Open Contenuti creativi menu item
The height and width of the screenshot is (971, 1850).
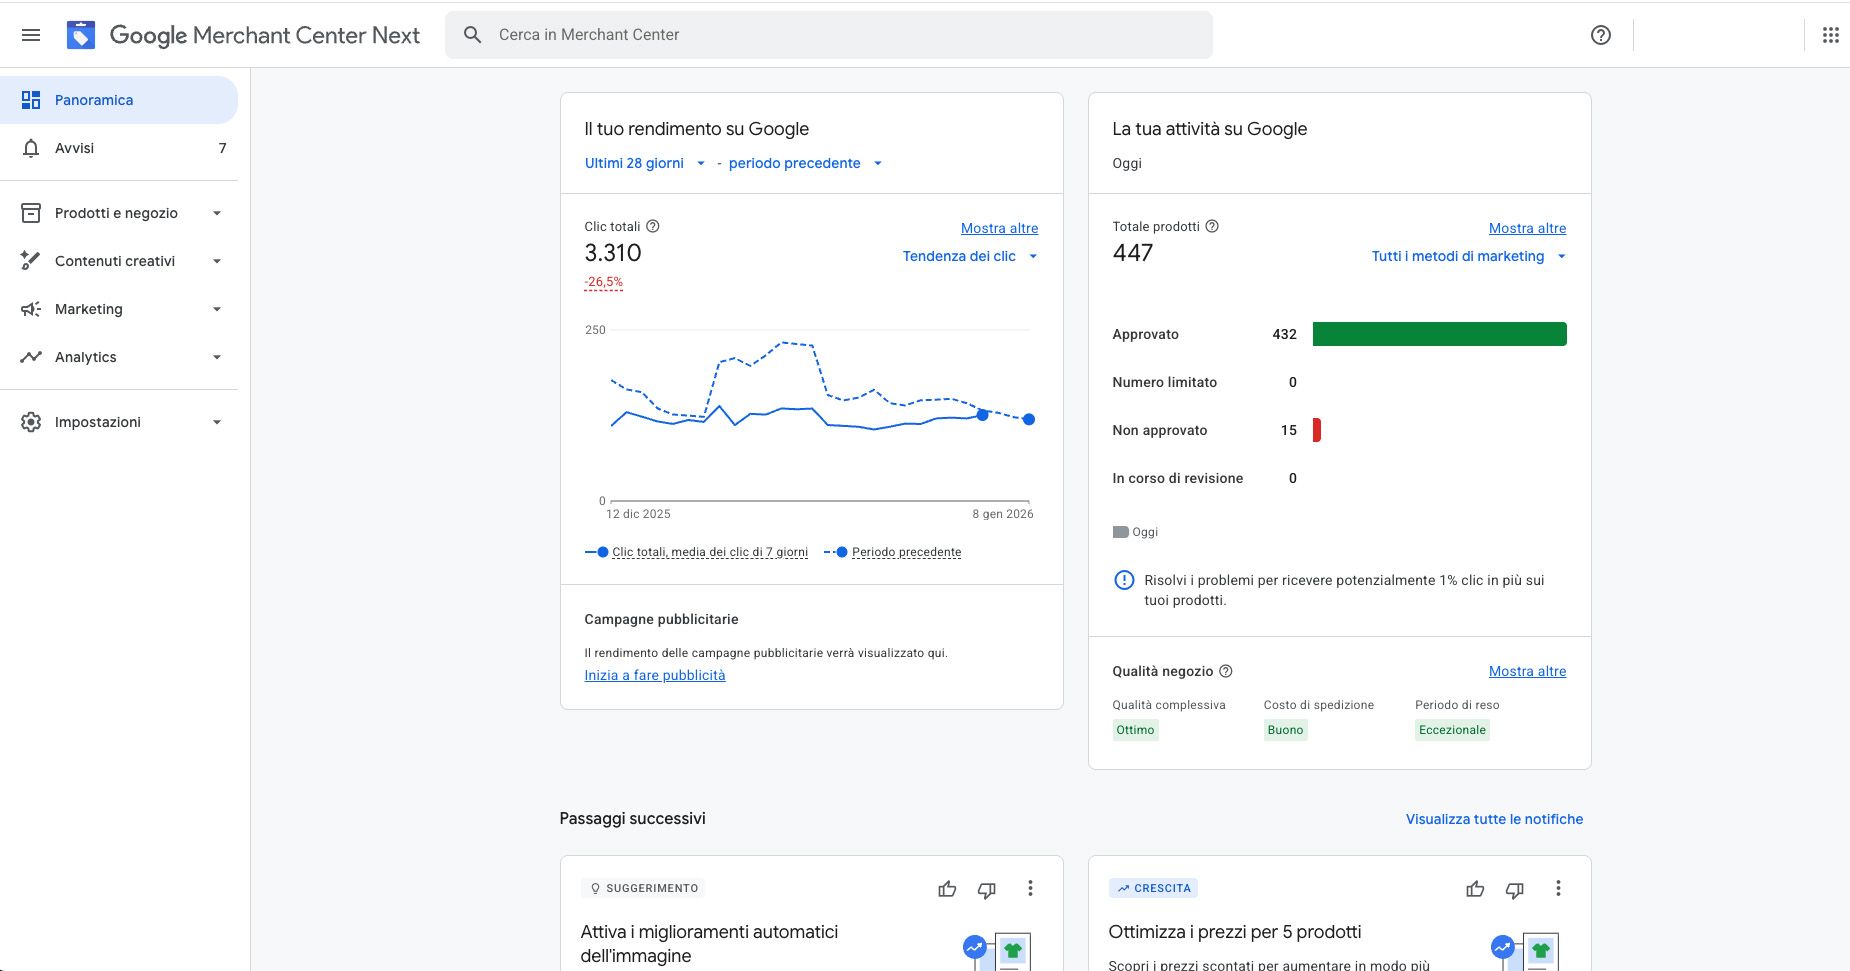click(119, 261)
